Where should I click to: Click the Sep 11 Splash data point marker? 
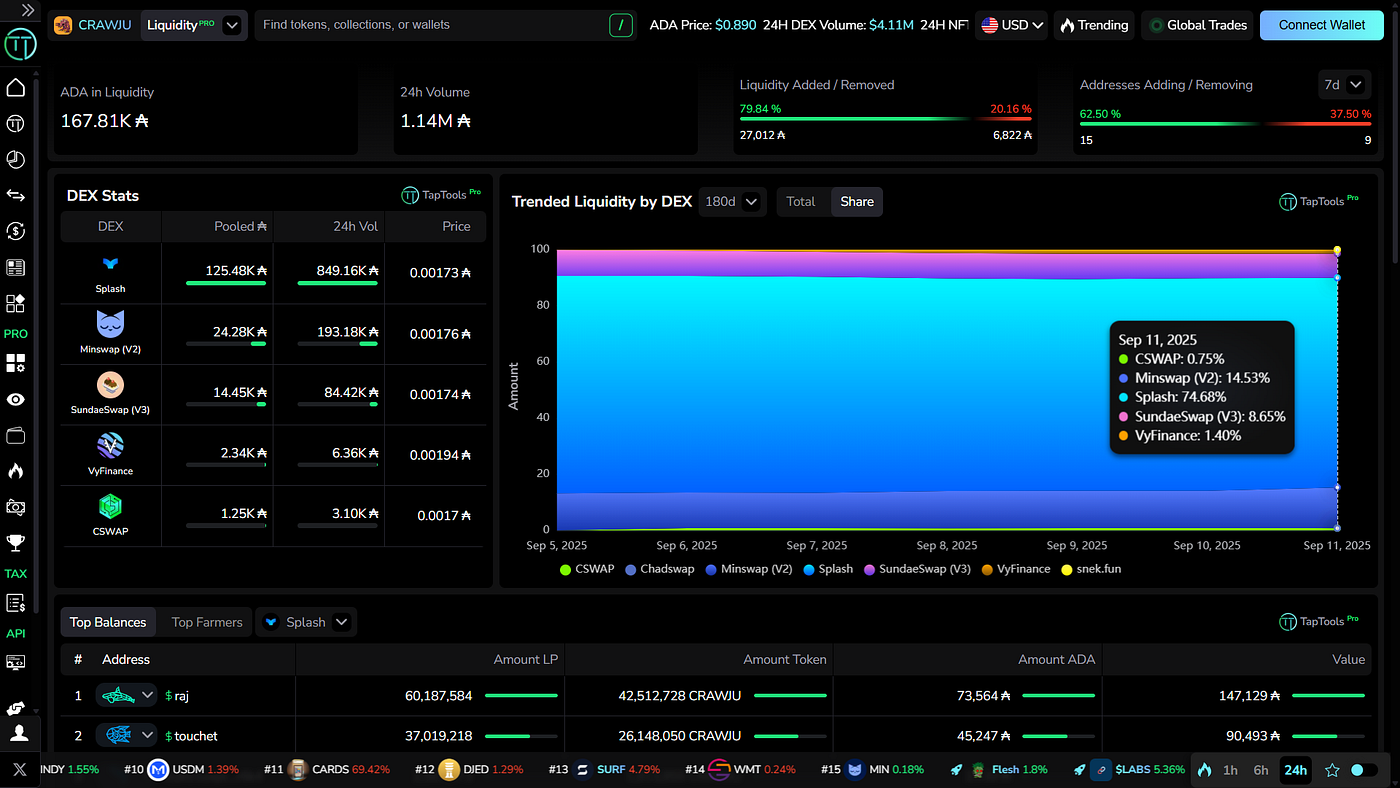pos(1337,278)
